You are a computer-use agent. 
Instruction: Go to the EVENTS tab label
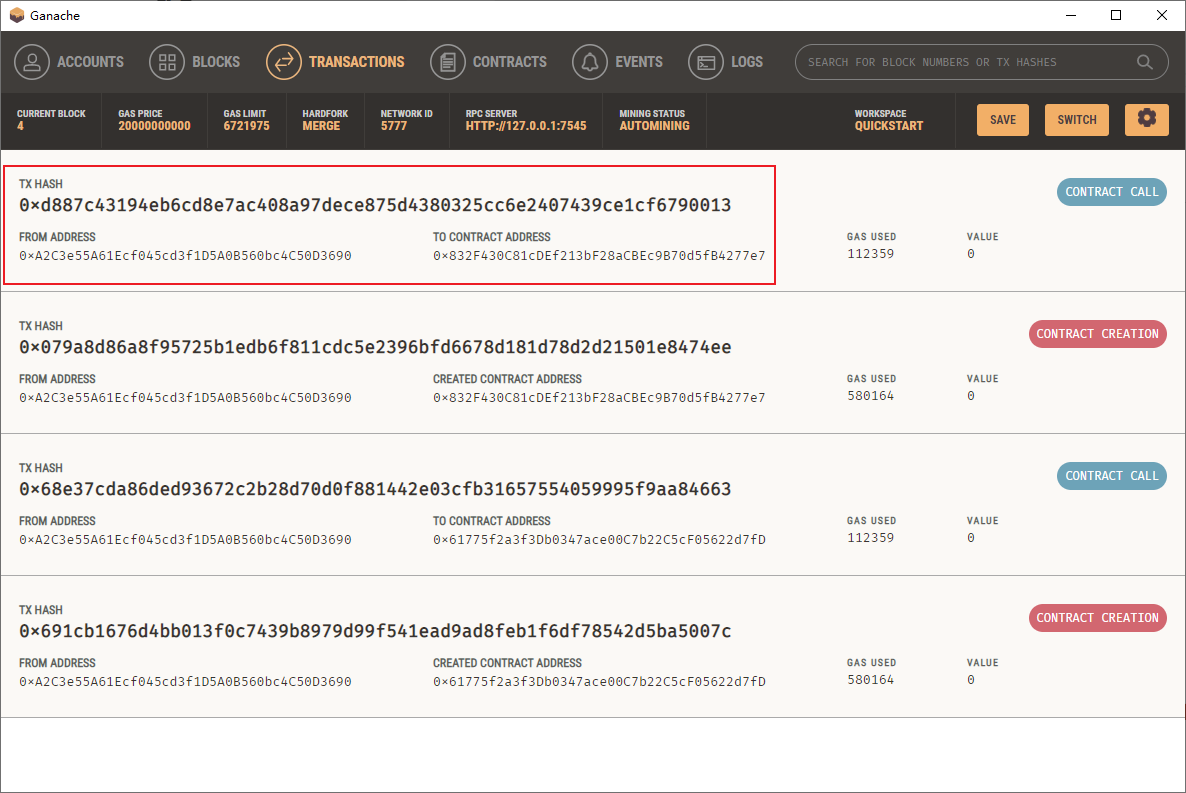point(638,62)
